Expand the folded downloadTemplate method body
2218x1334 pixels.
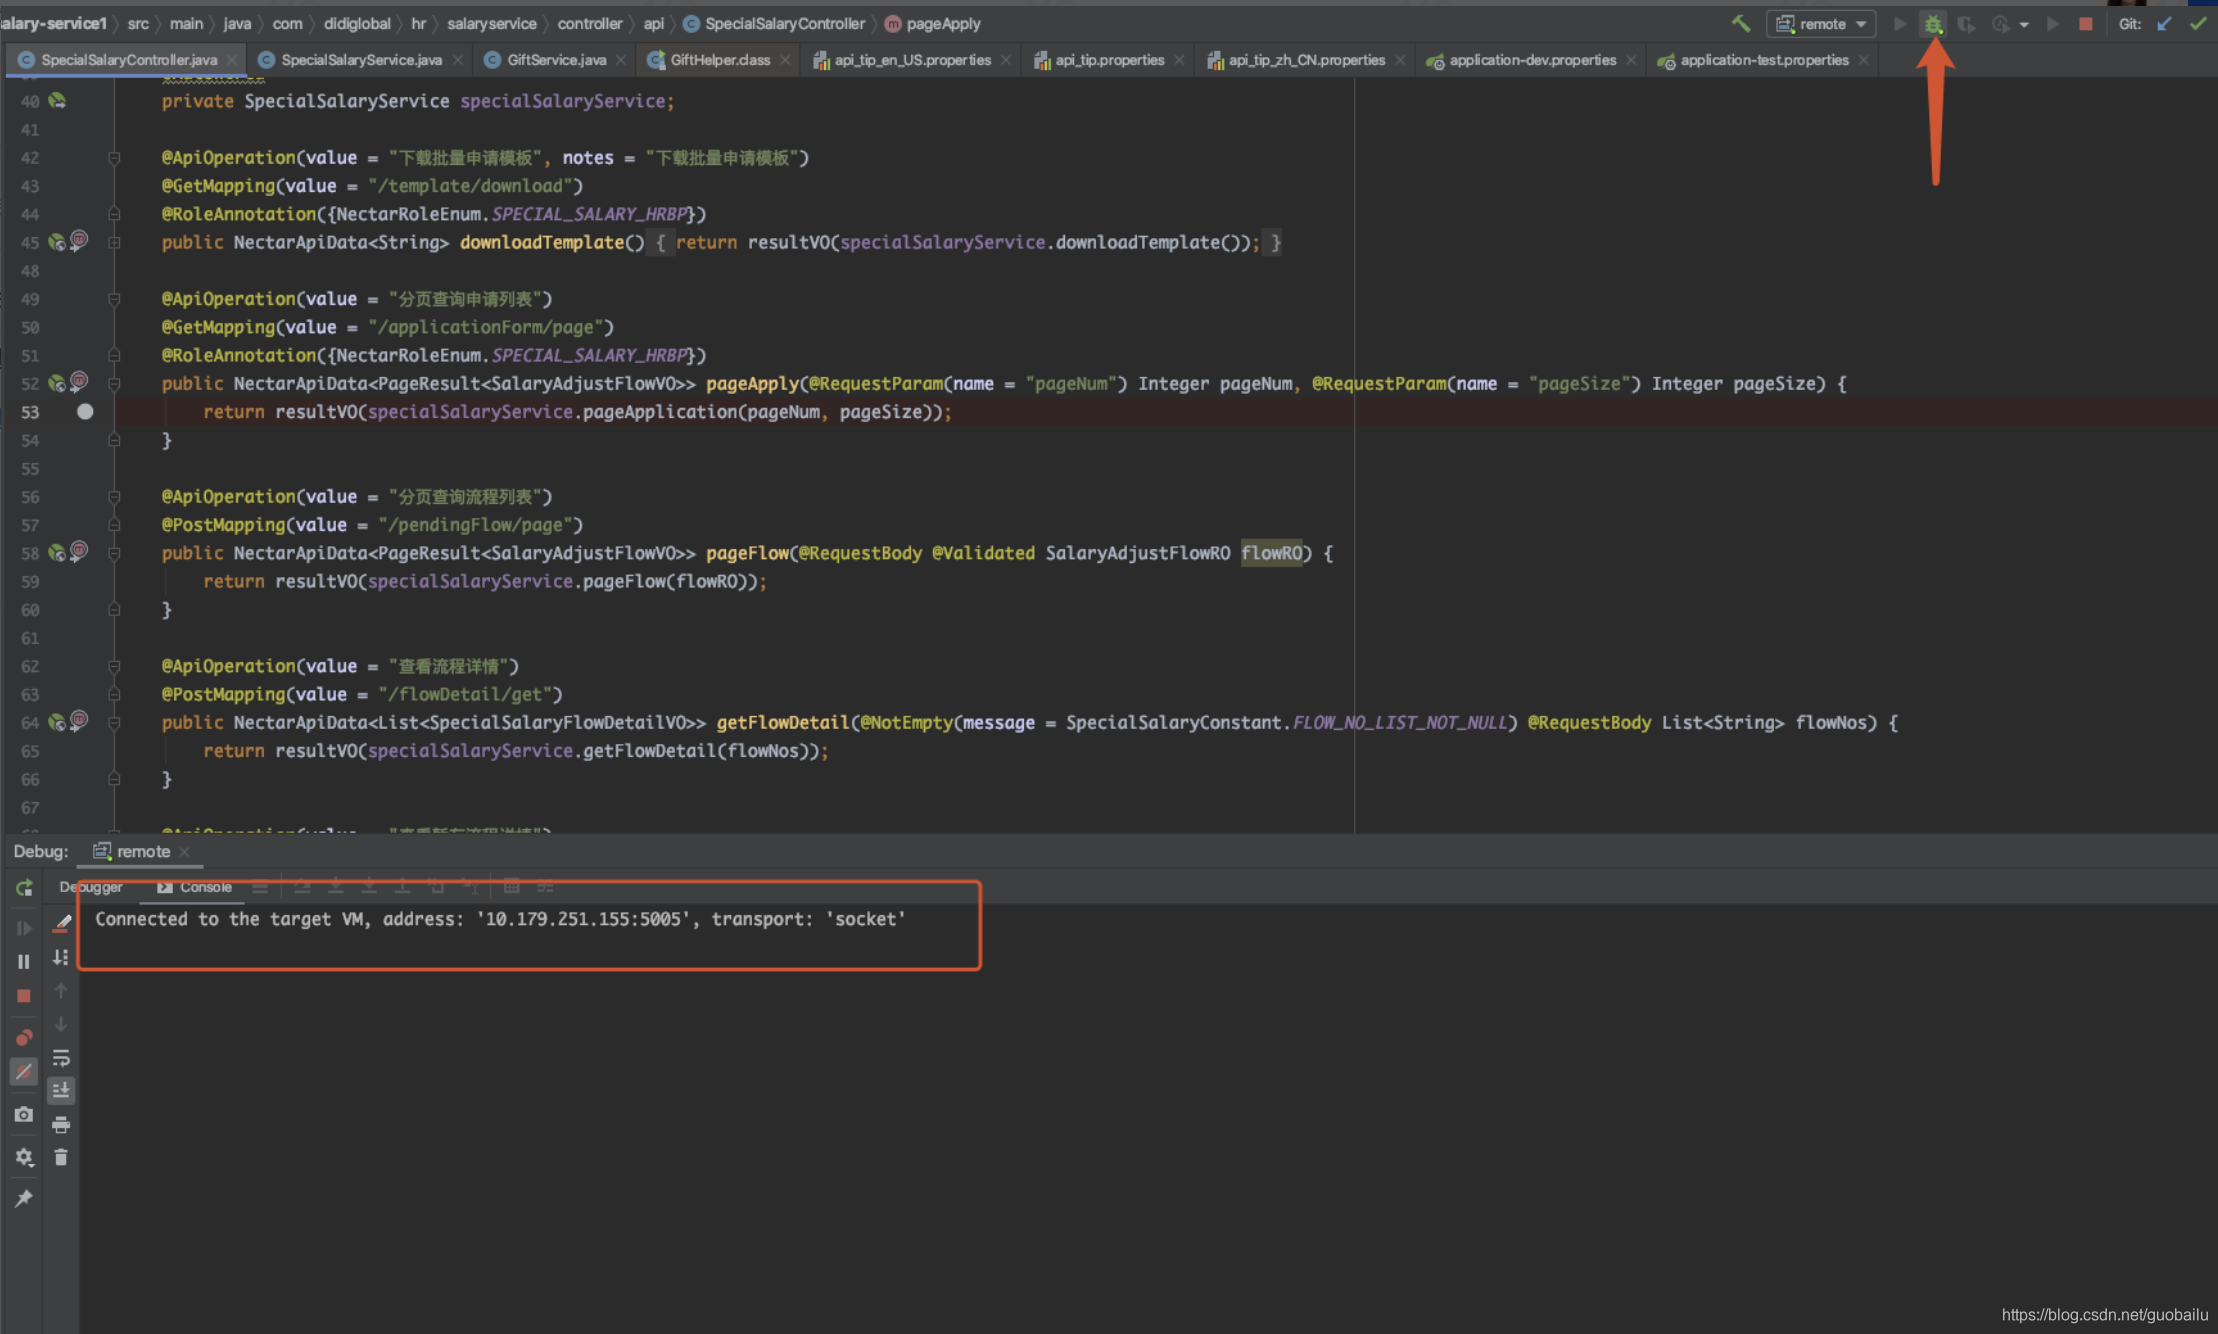tap(114, 243)
